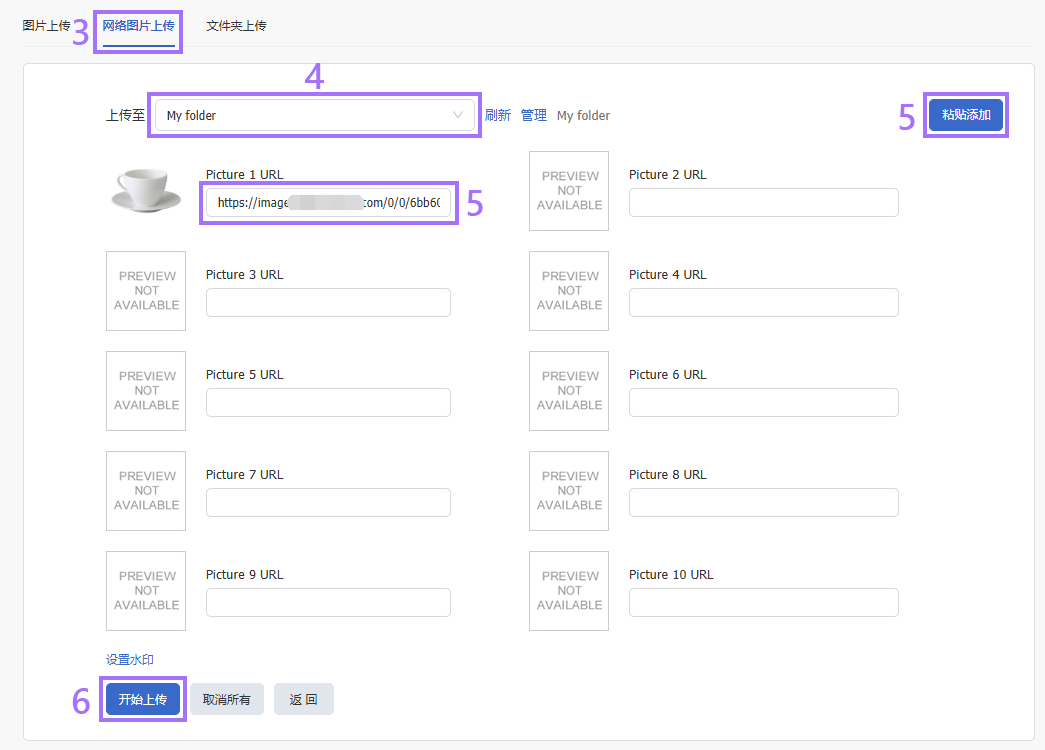
Task: Click the Picture 10 URL input
Action: (763, 603)
